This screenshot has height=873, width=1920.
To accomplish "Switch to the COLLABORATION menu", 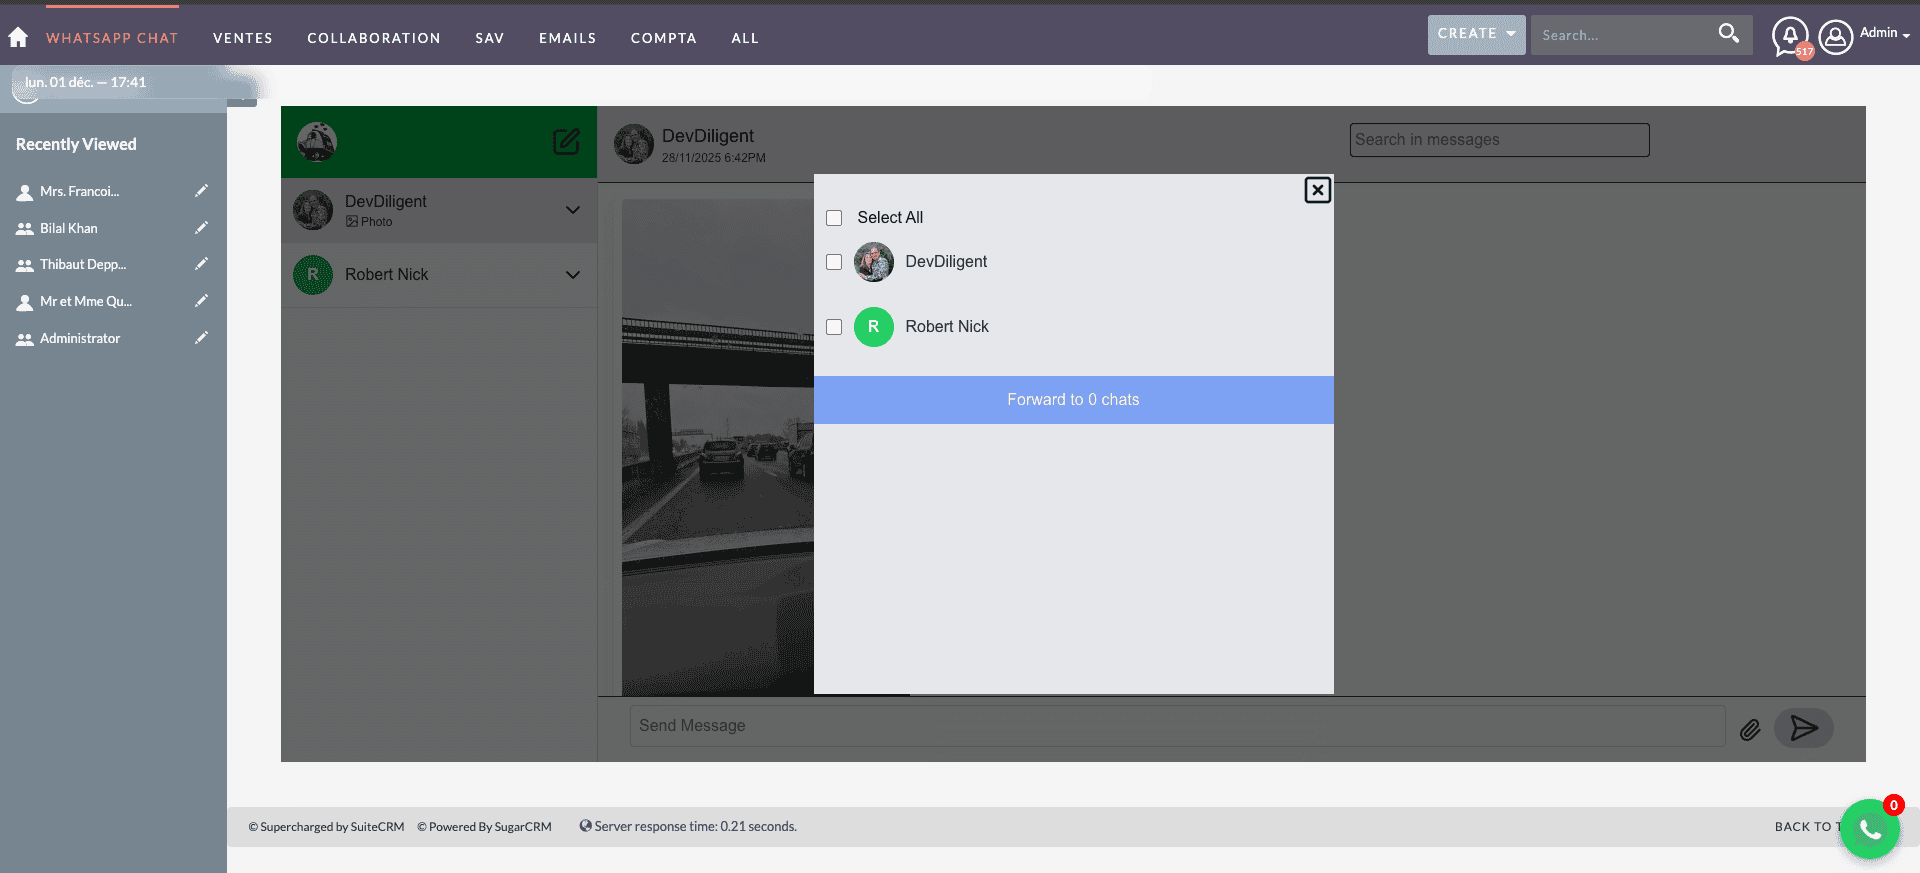I will coord(374,38).
